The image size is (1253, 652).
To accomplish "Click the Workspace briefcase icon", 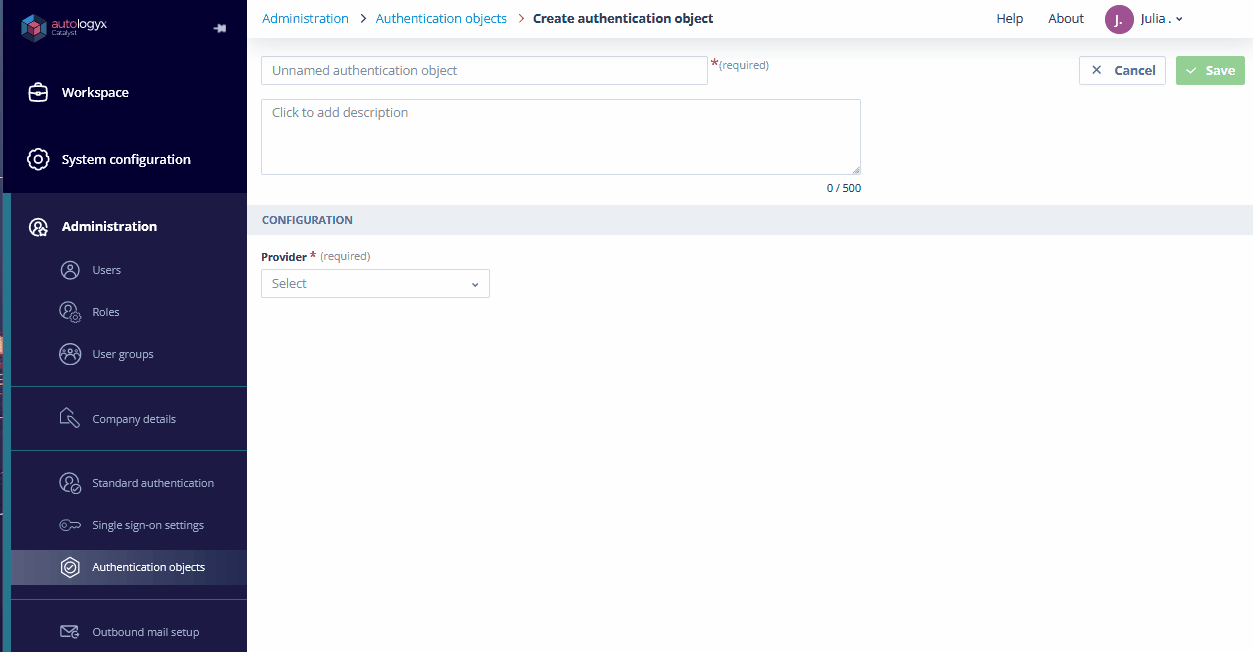I will coord(38,92).
